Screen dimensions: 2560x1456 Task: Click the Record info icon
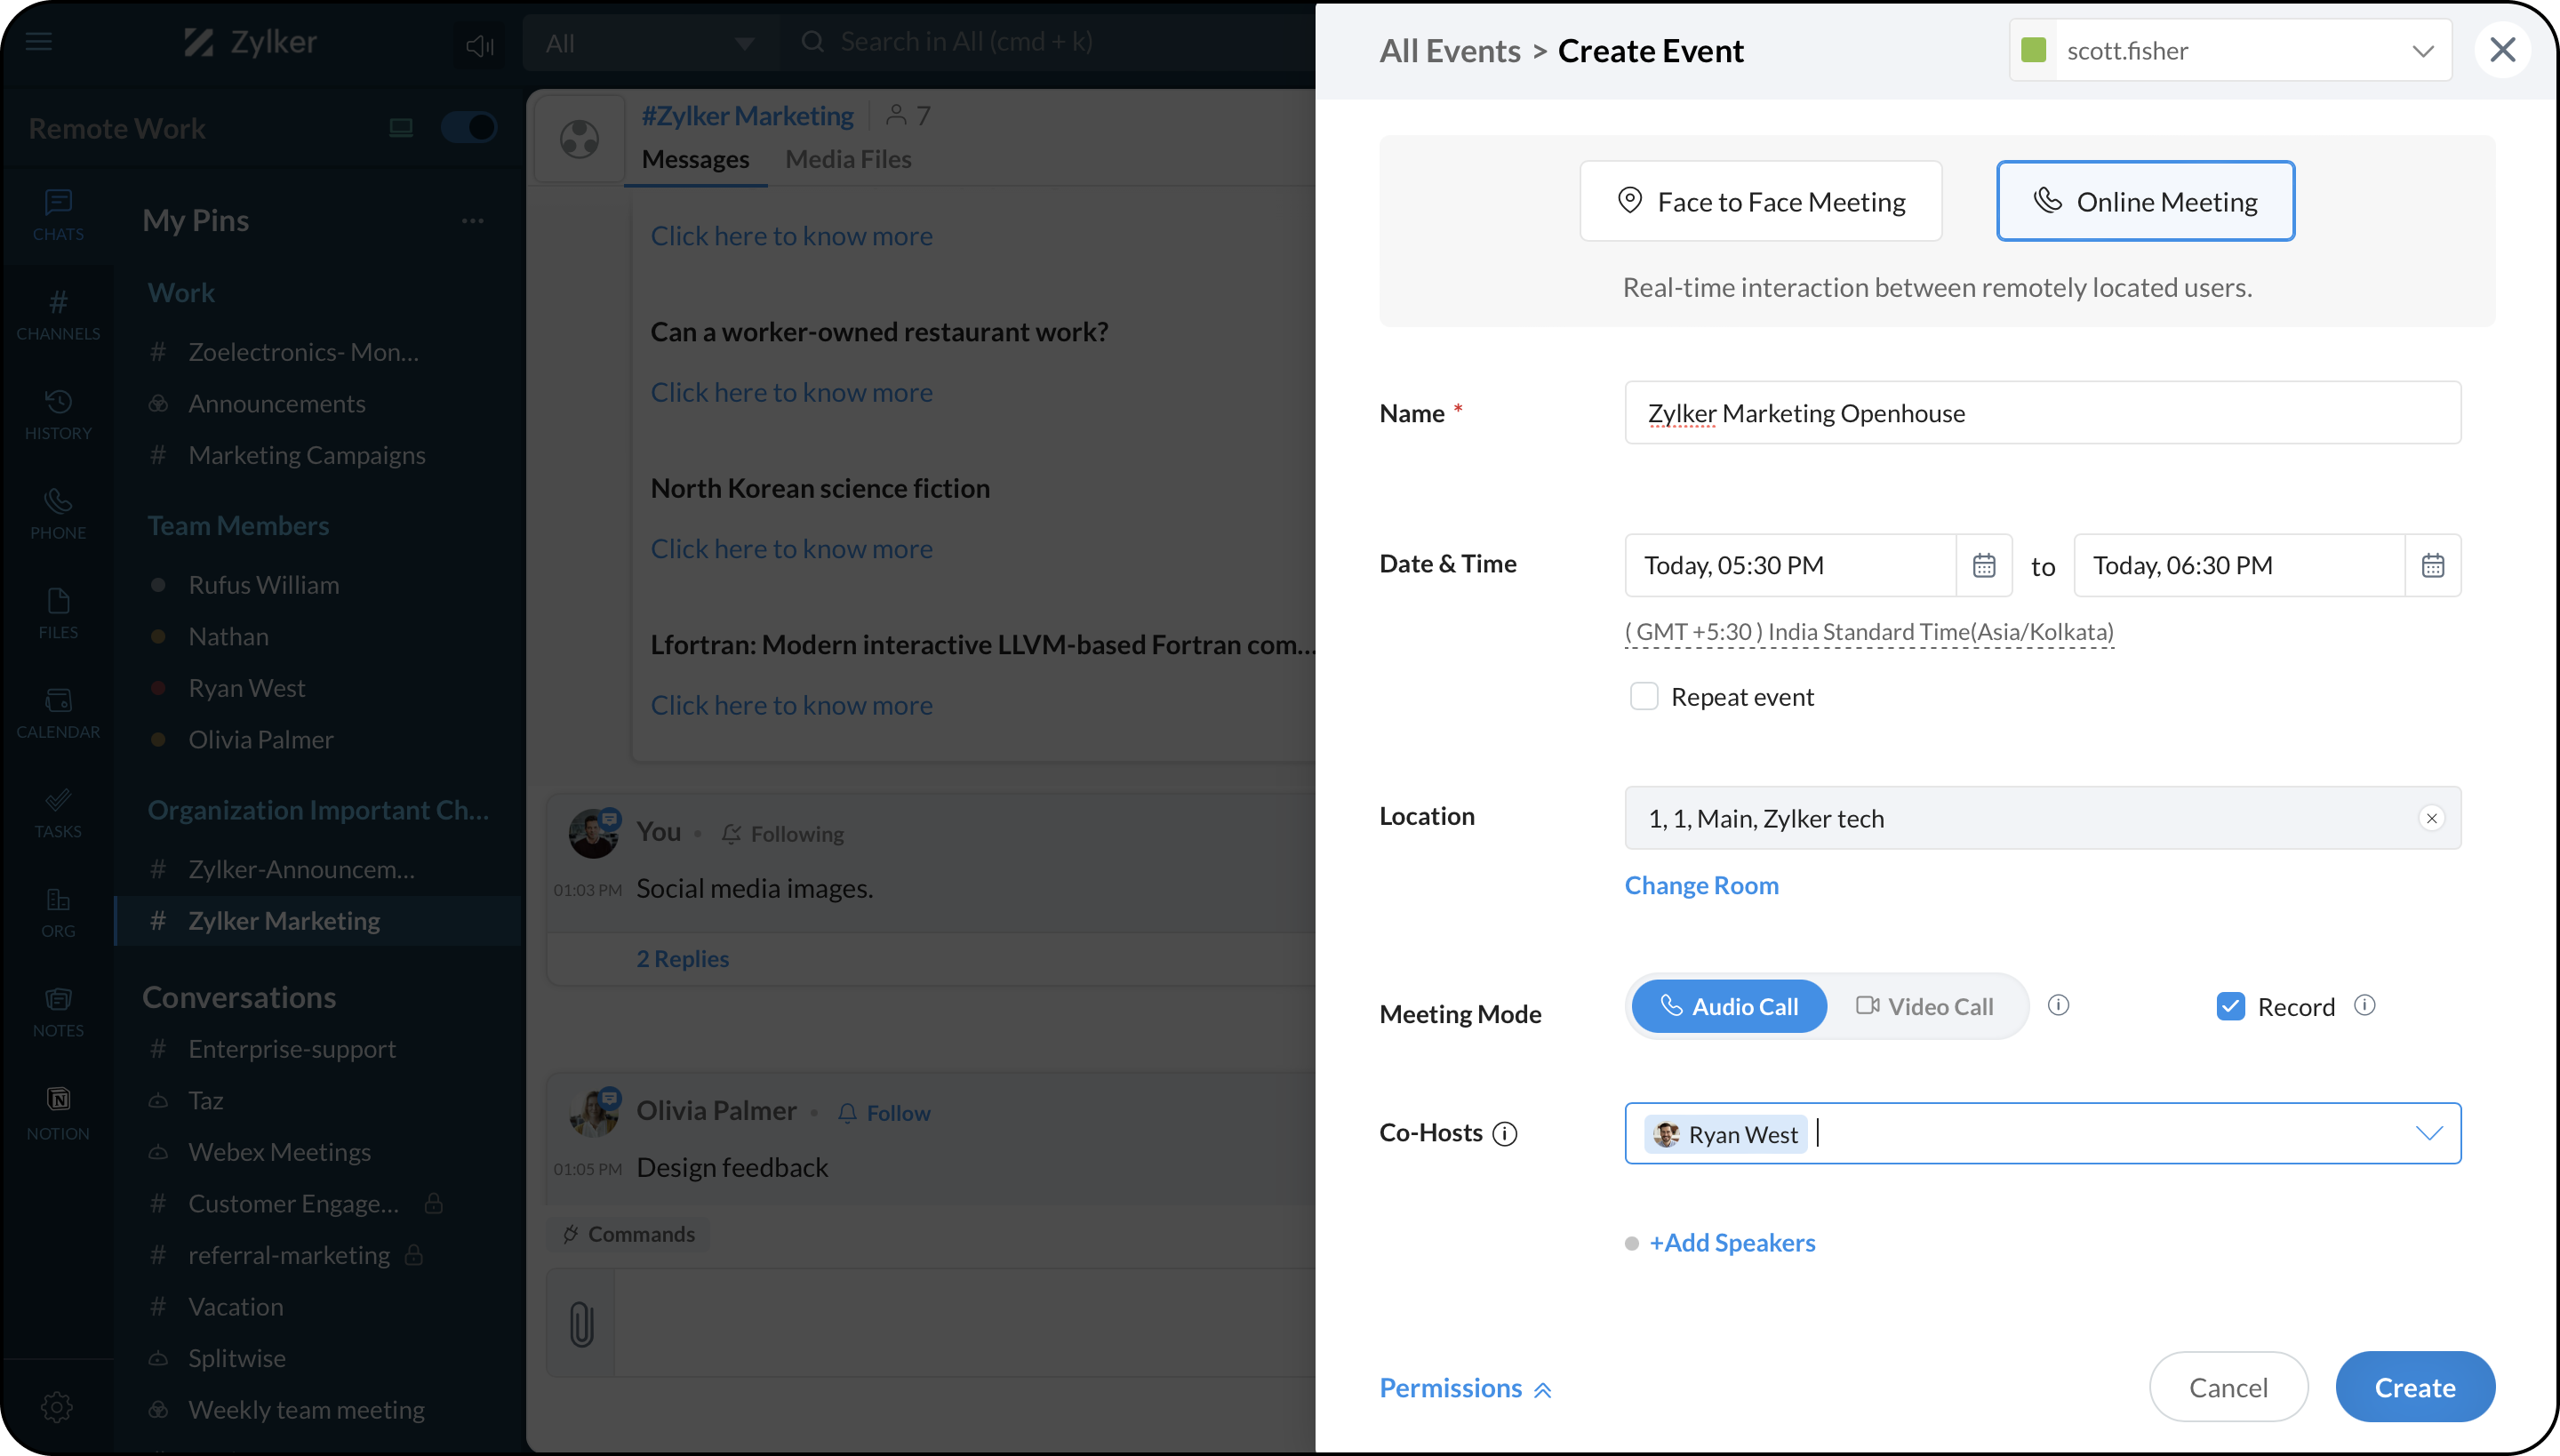coord(2364,1005)
